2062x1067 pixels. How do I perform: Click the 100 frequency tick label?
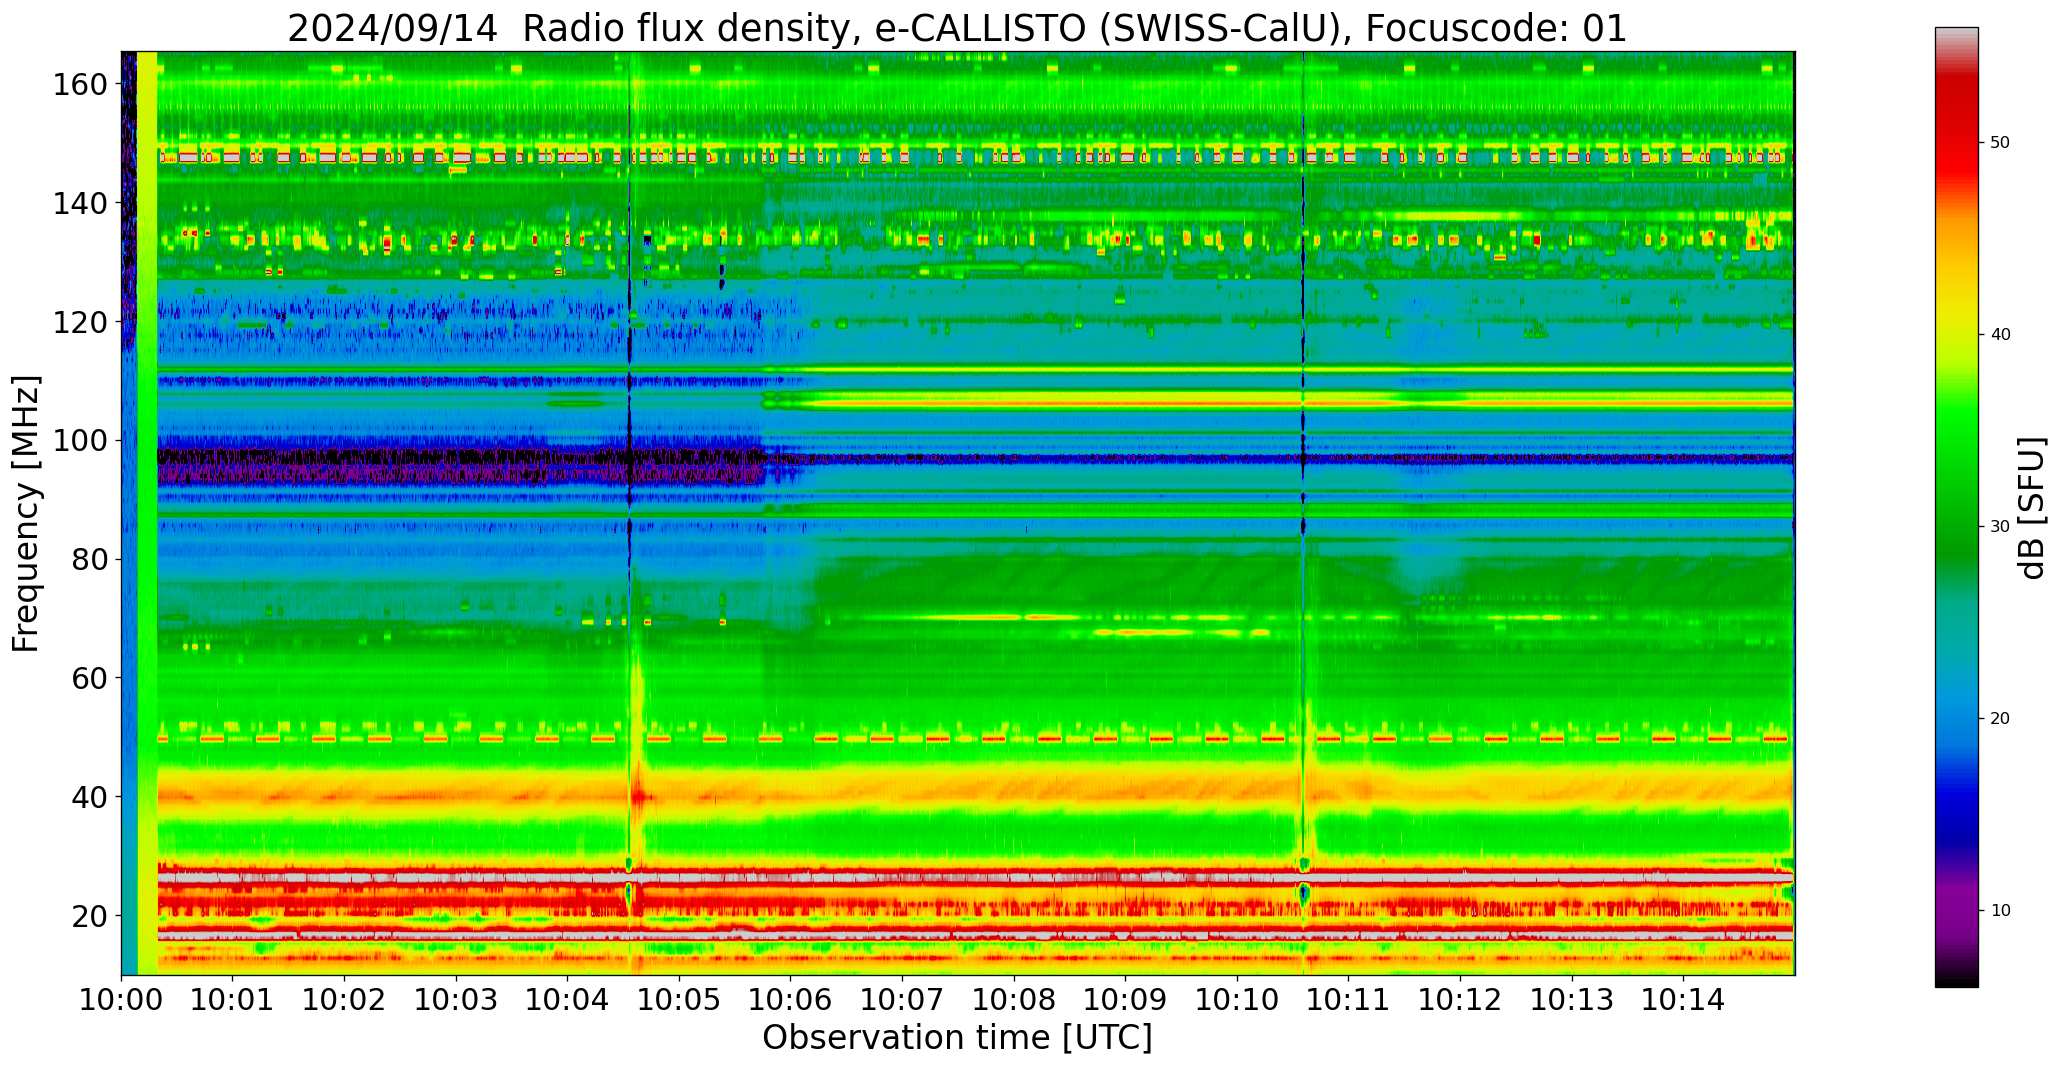(x=81, y=441)
